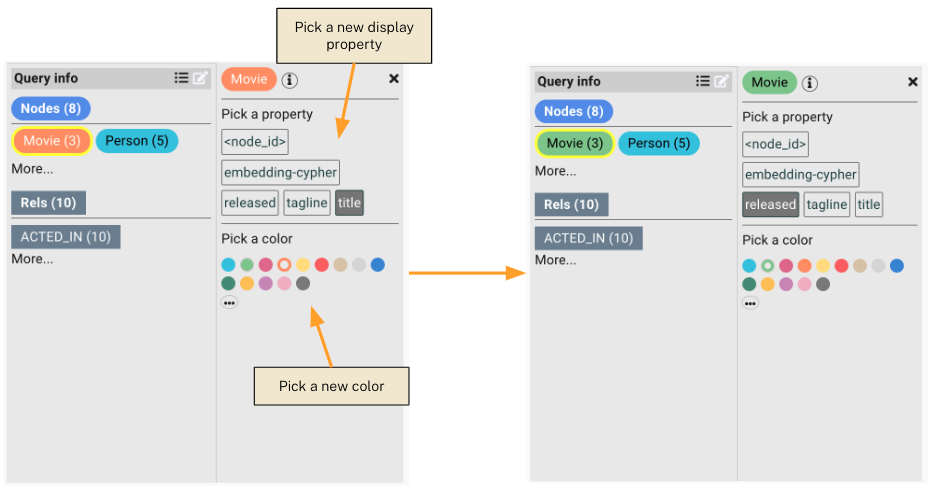Choose title property in the green Movie panel
Screen dimensions: 932x490
pos(868,205)
